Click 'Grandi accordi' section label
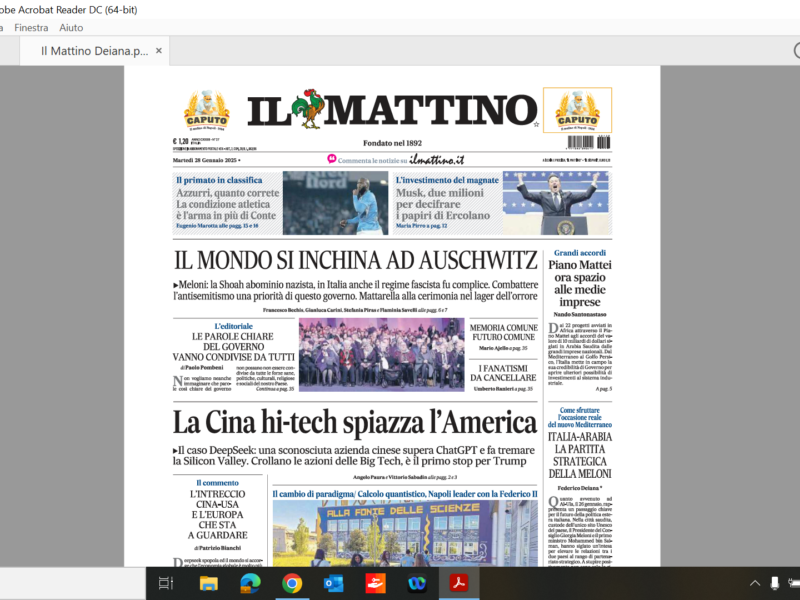This screenshot has height=600, width=800. pos(580,253)
